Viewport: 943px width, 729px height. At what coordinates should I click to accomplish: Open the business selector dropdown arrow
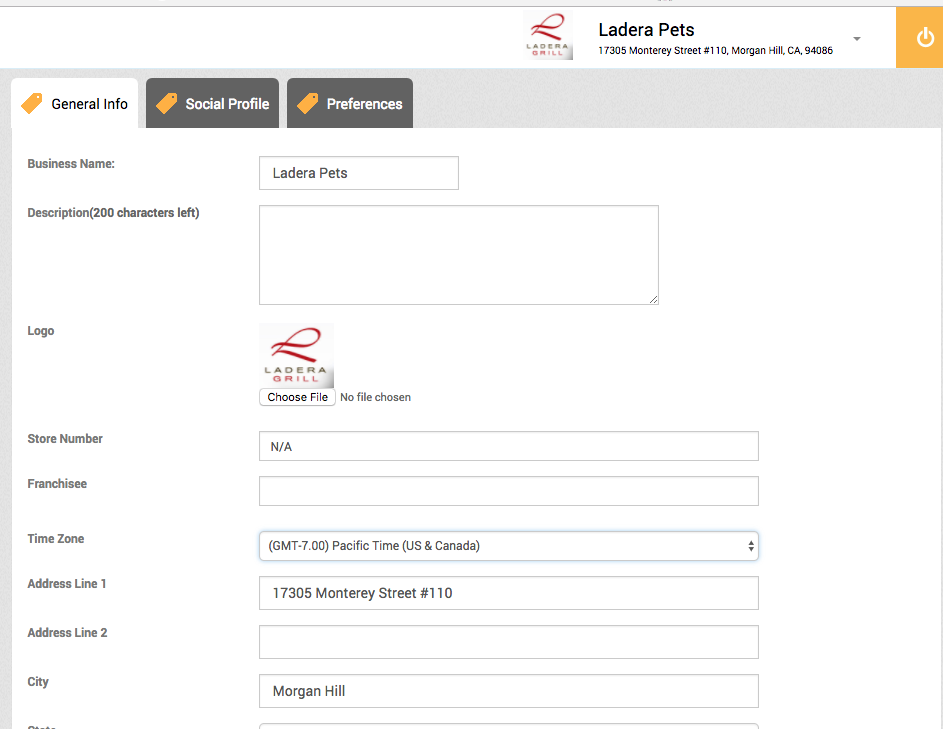coord(857,39)
